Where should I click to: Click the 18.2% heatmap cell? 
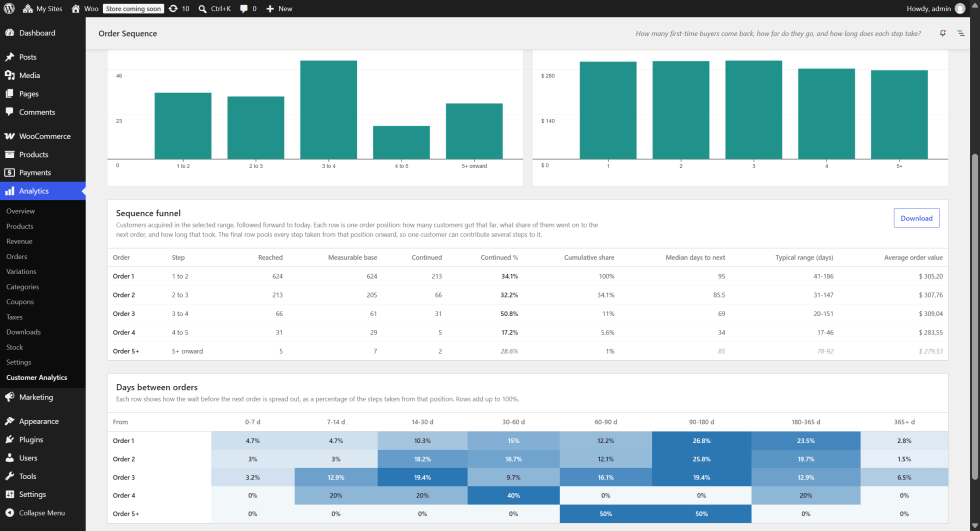(422, 459)
